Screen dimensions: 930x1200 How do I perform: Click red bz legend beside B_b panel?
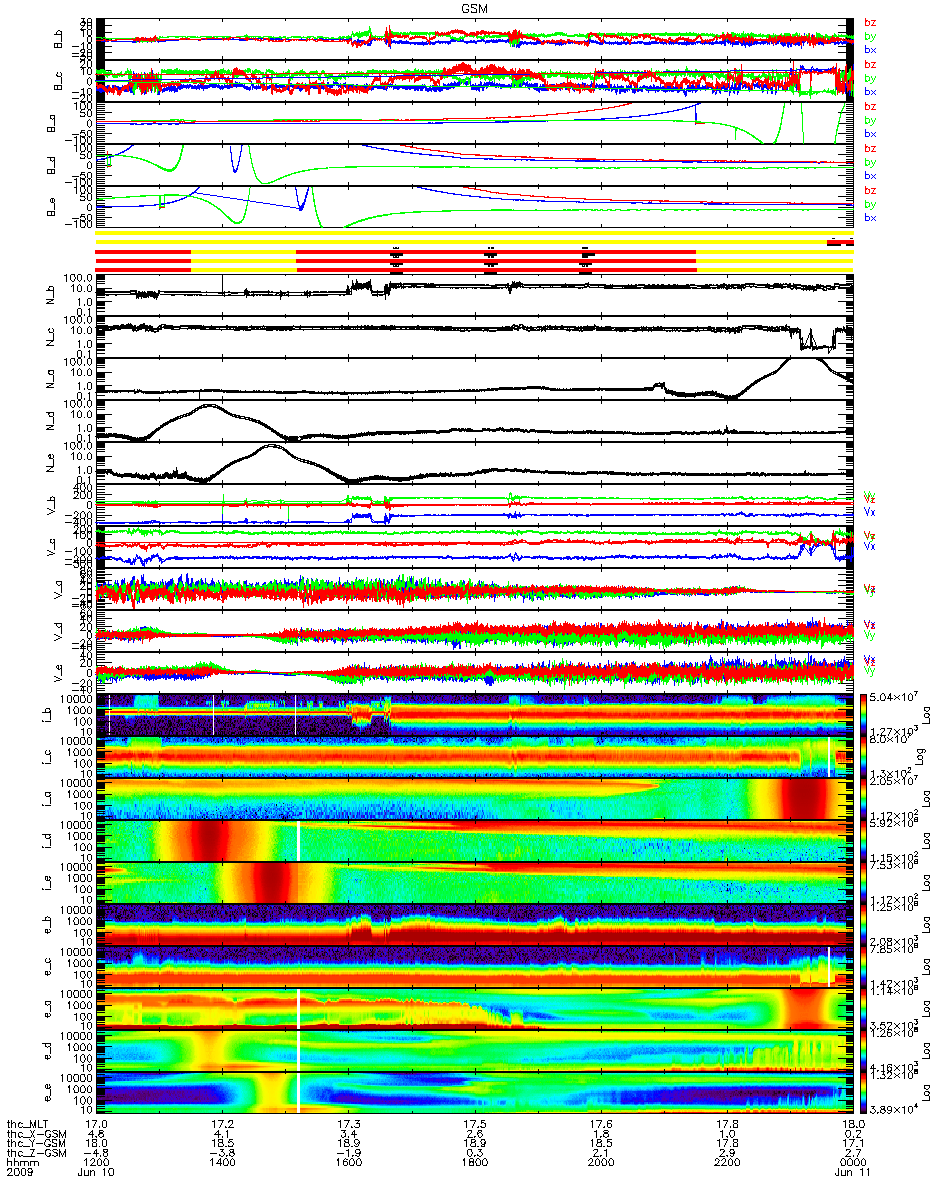click(x=870, y=23)
